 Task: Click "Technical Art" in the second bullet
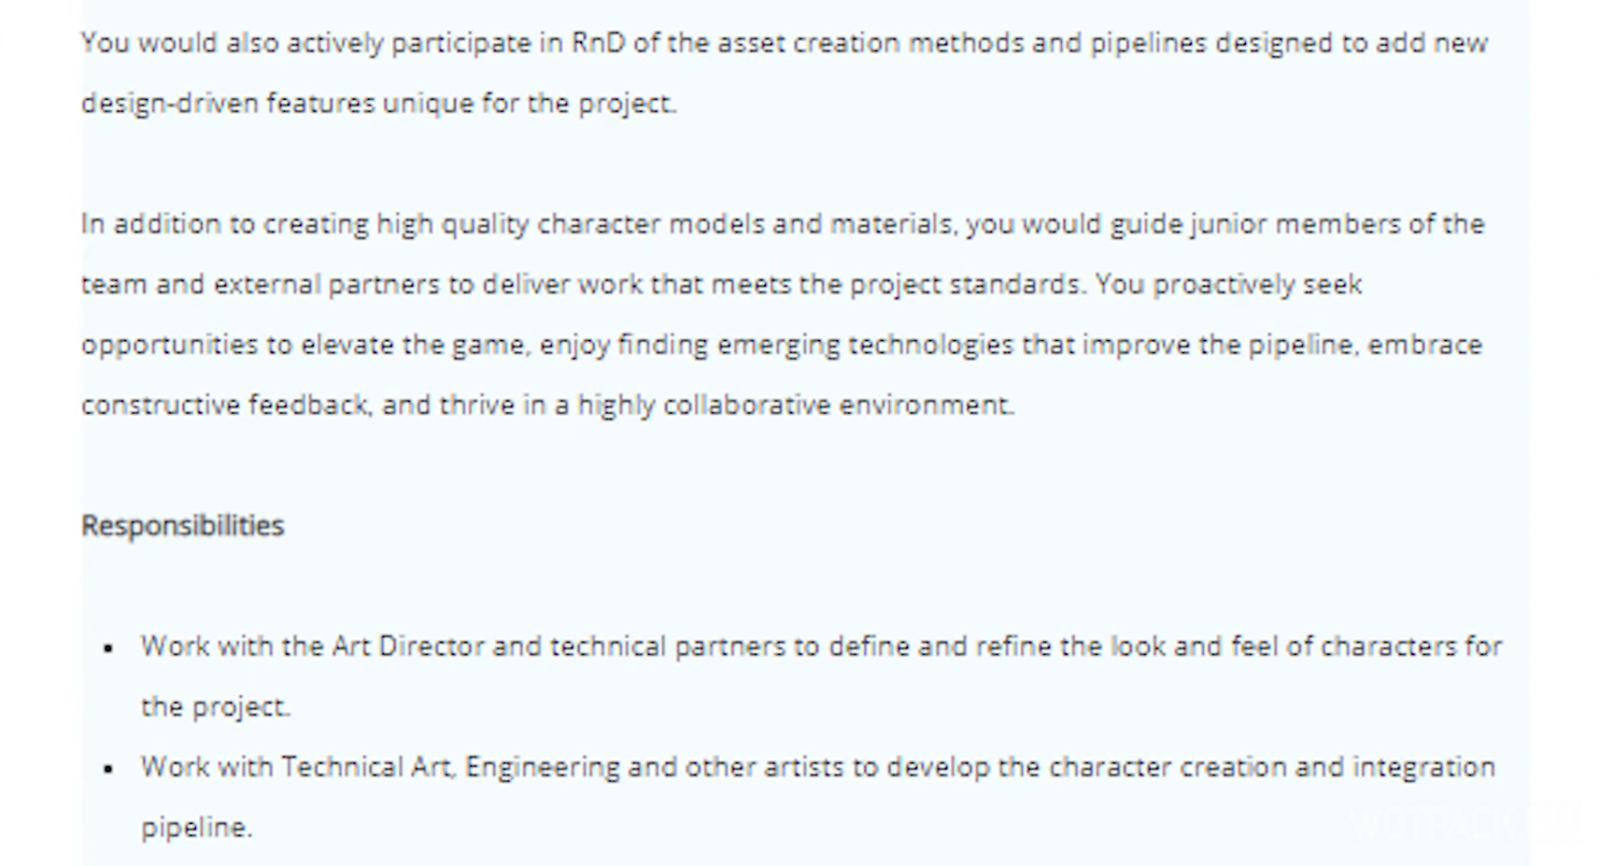[368, 767]
